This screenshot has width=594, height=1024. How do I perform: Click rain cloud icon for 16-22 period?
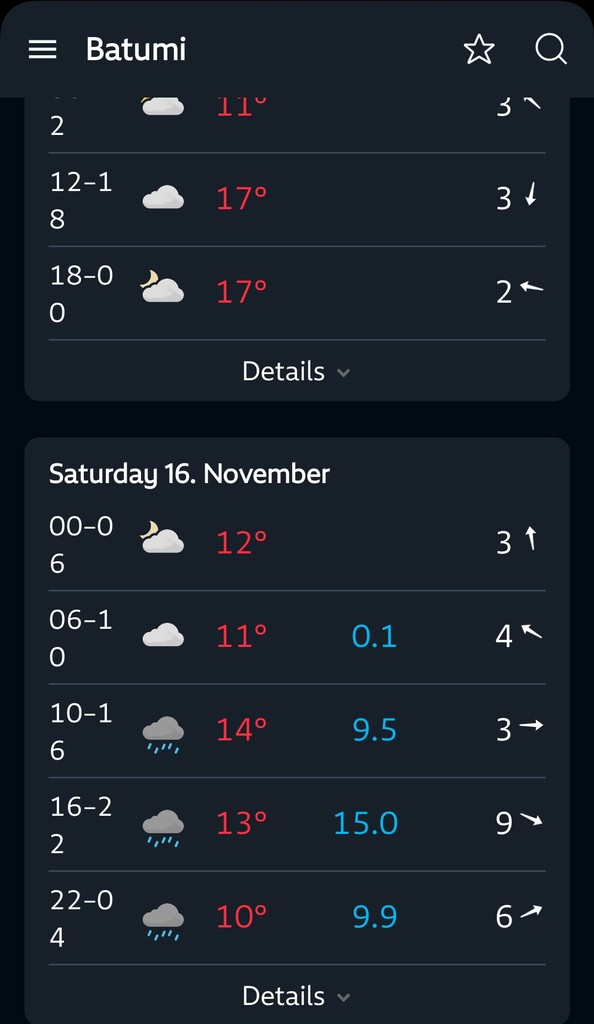[x=163, y=827]
